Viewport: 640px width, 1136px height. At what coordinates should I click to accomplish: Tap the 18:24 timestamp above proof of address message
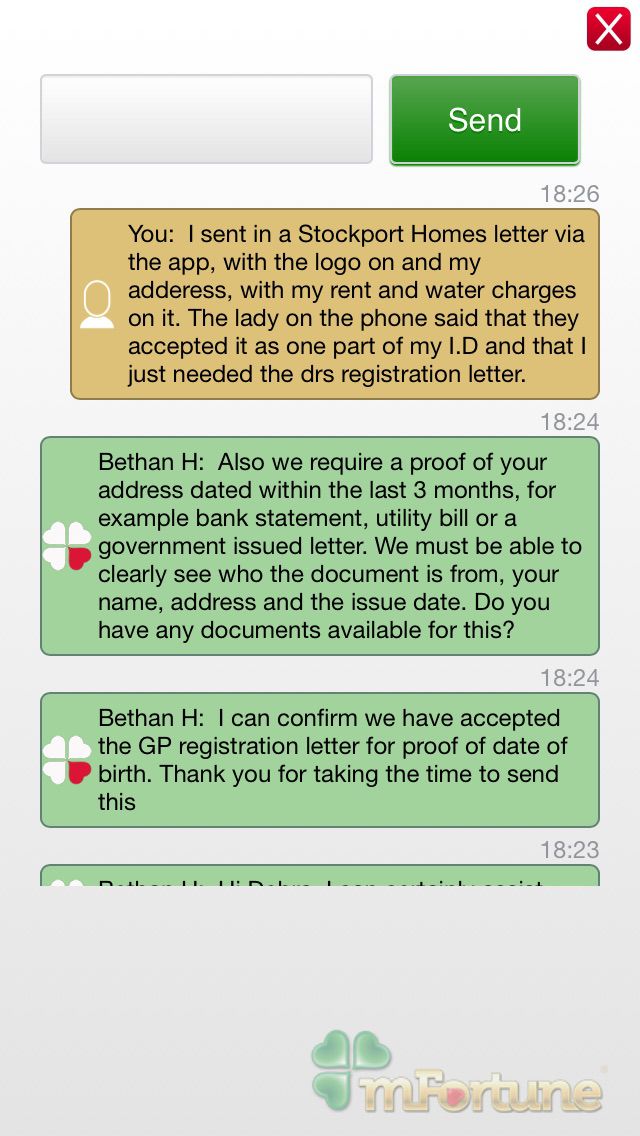click(570, 421)
